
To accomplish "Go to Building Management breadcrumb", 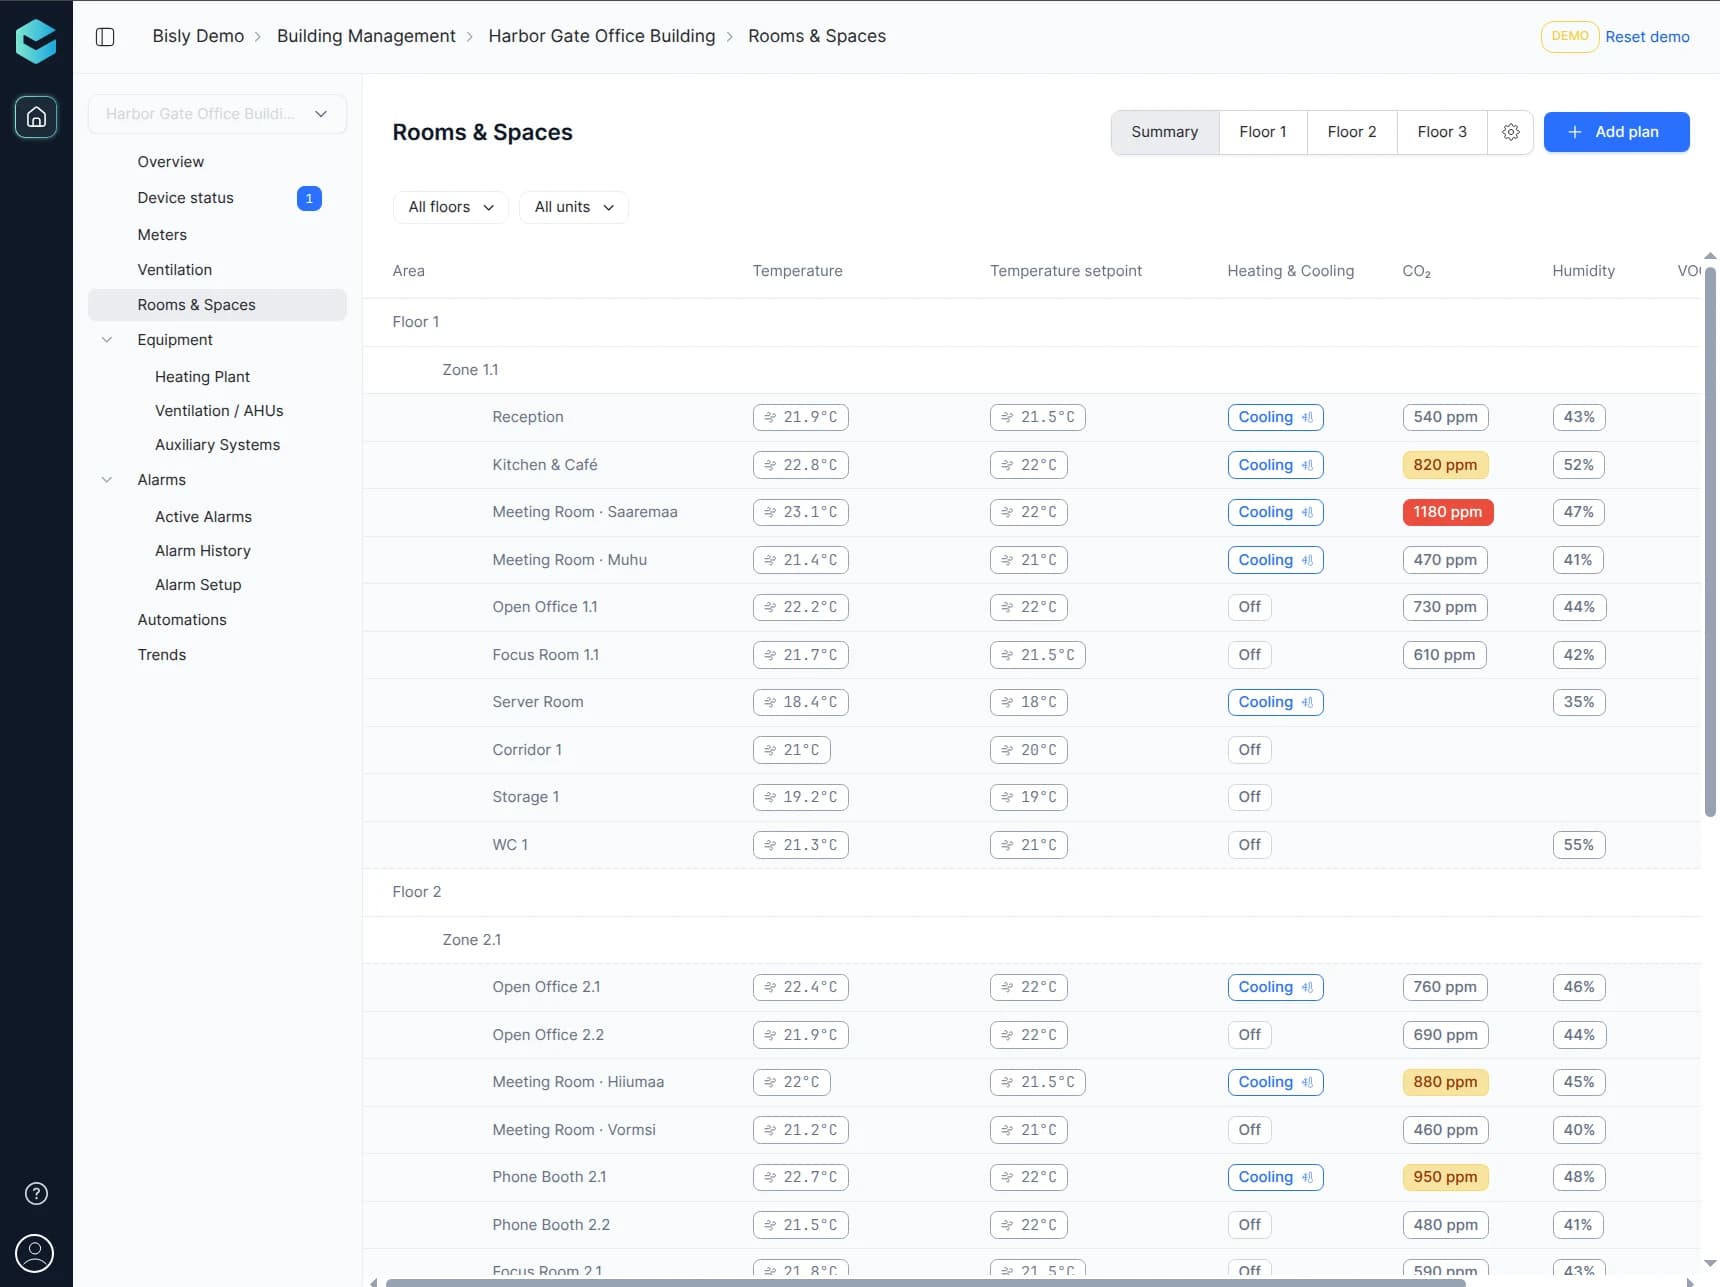I will pyautogui.click(x=366, y=36).
